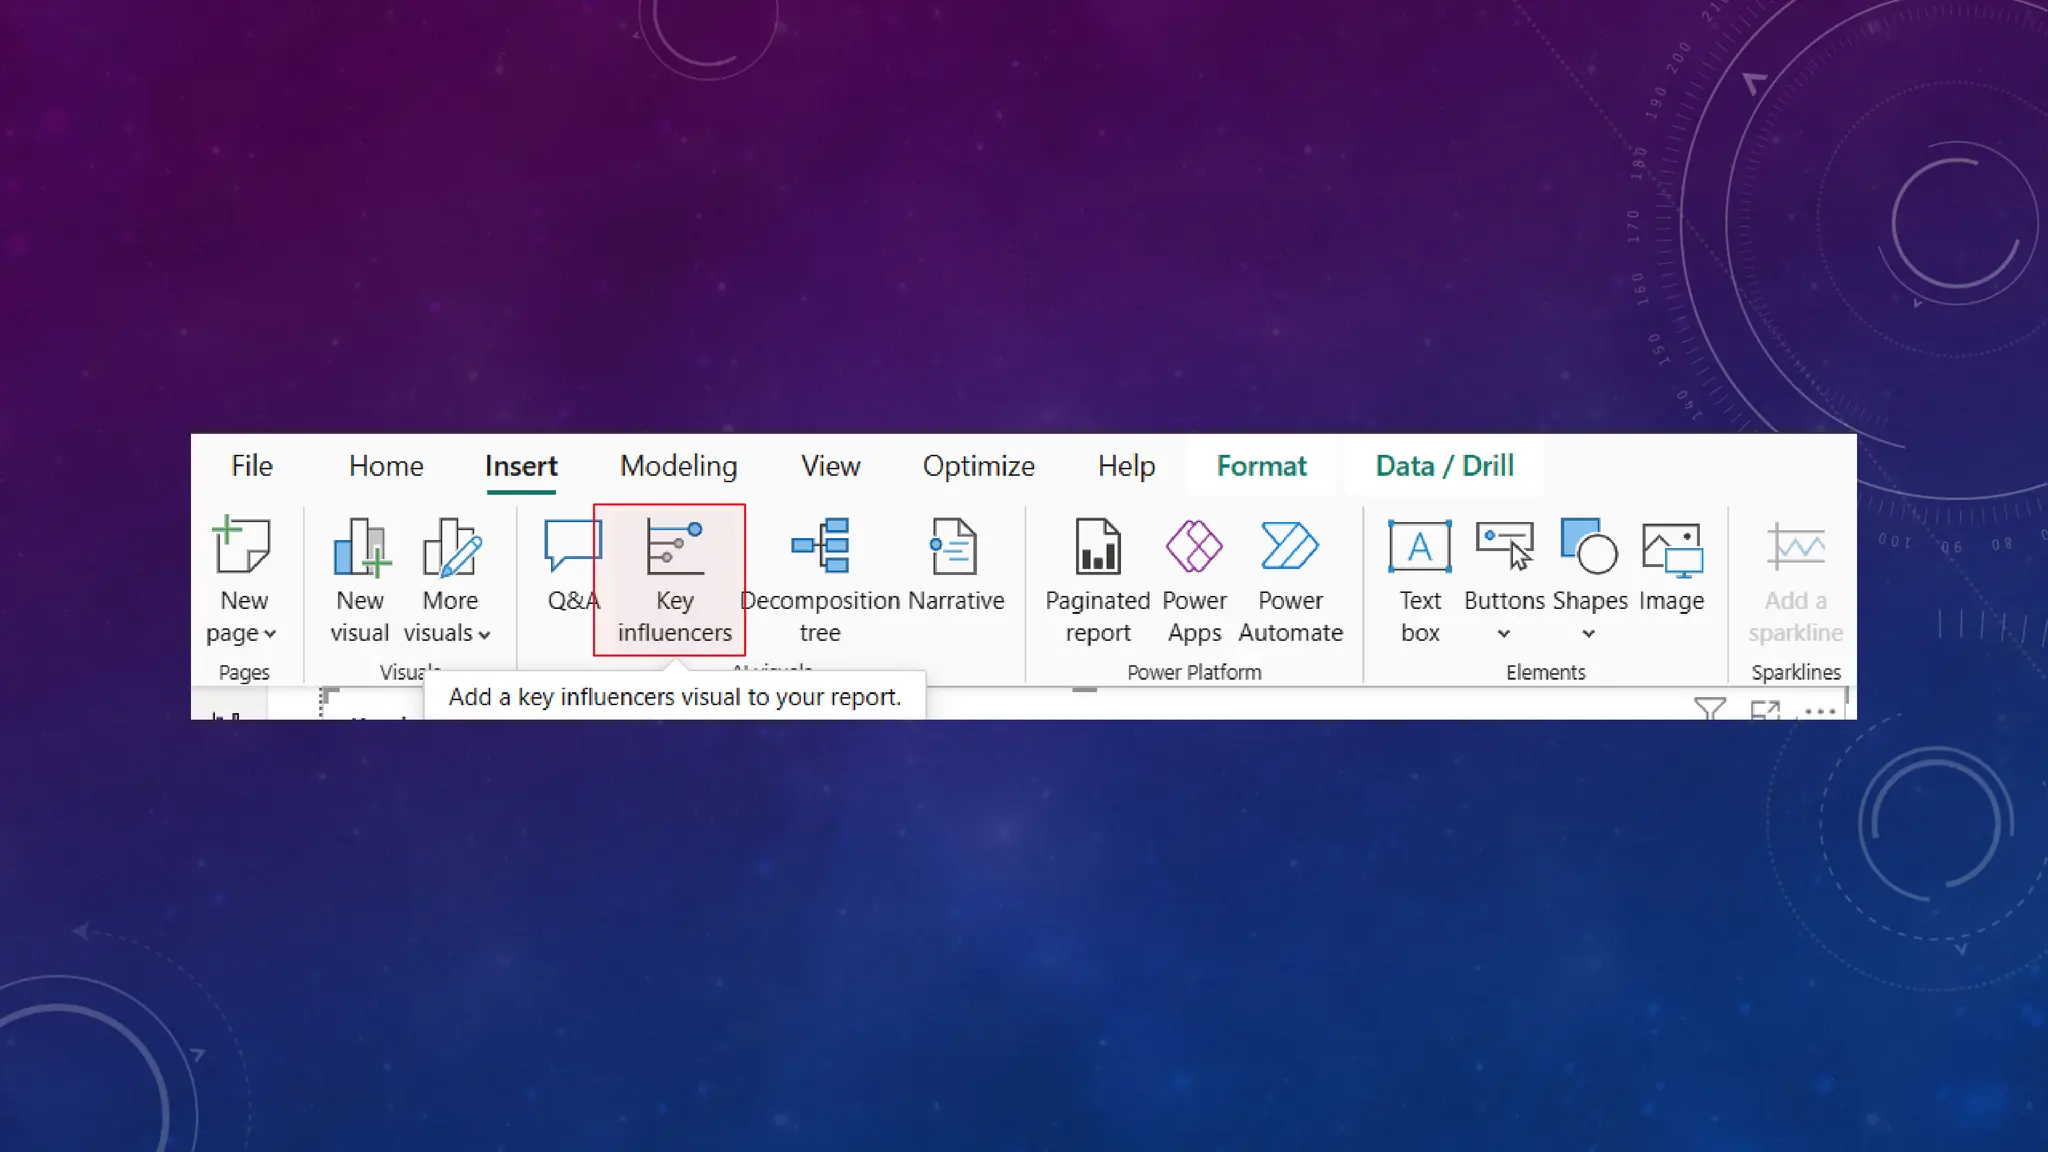Screen dimensions: 2048x1152
Task: Click the Power Apps icon
Action: pos(1194,546)
